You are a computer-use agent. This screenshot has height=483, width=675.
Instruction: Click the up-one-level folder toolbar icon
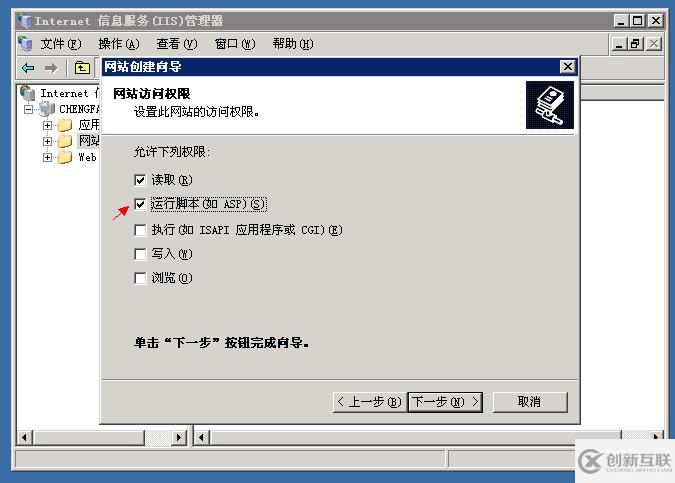click(82, 68)
